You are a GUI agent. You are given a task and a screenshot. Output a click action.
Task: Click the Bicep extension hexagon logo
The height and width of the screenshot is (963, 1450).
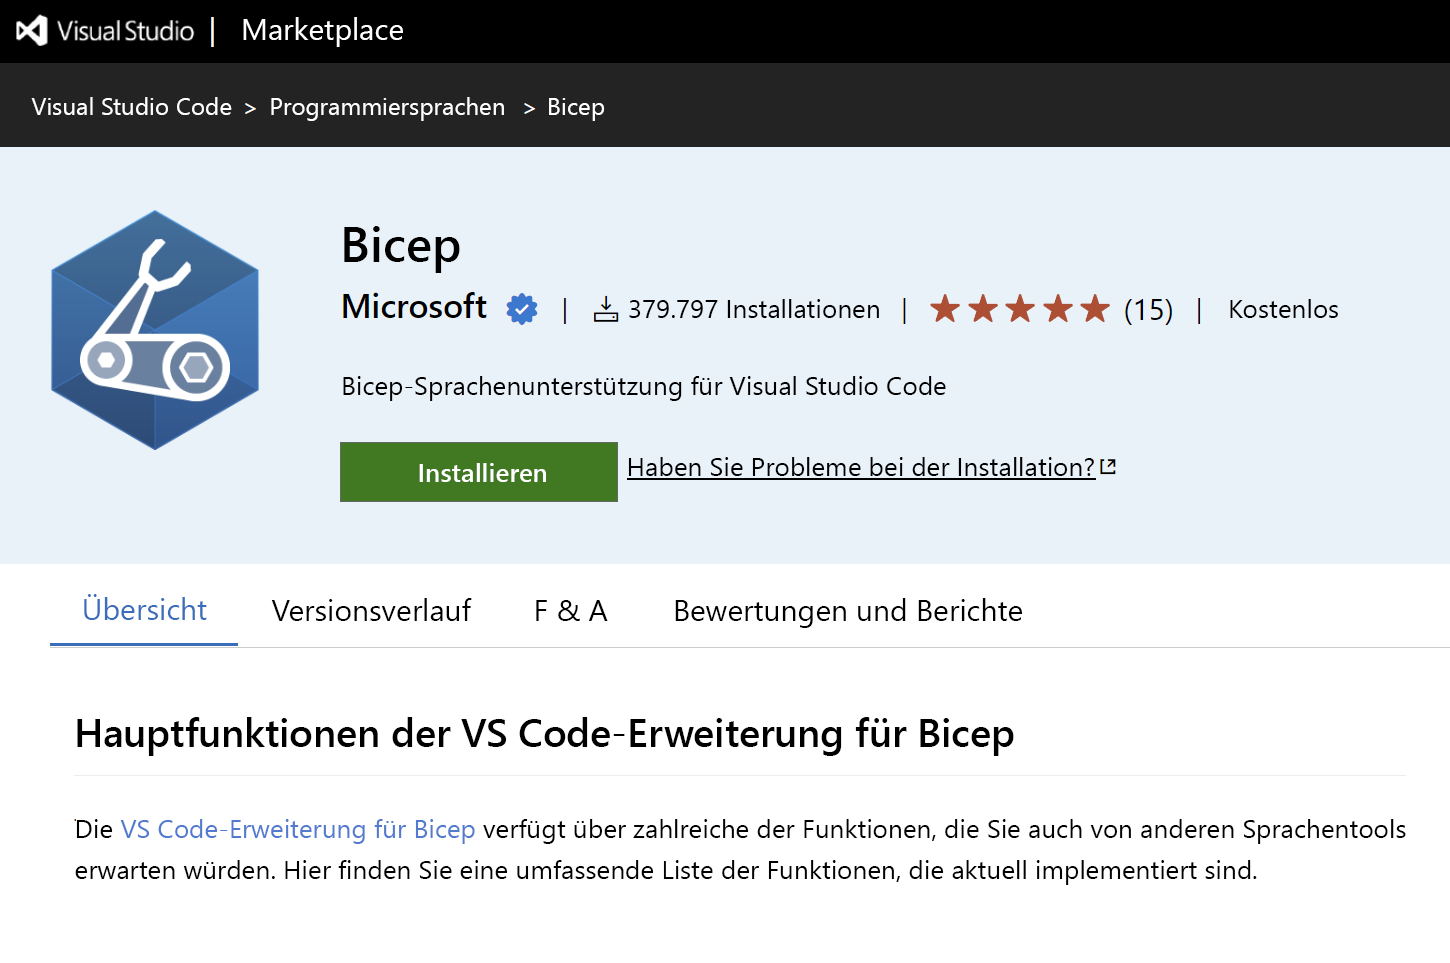click(x=155, y=330)
